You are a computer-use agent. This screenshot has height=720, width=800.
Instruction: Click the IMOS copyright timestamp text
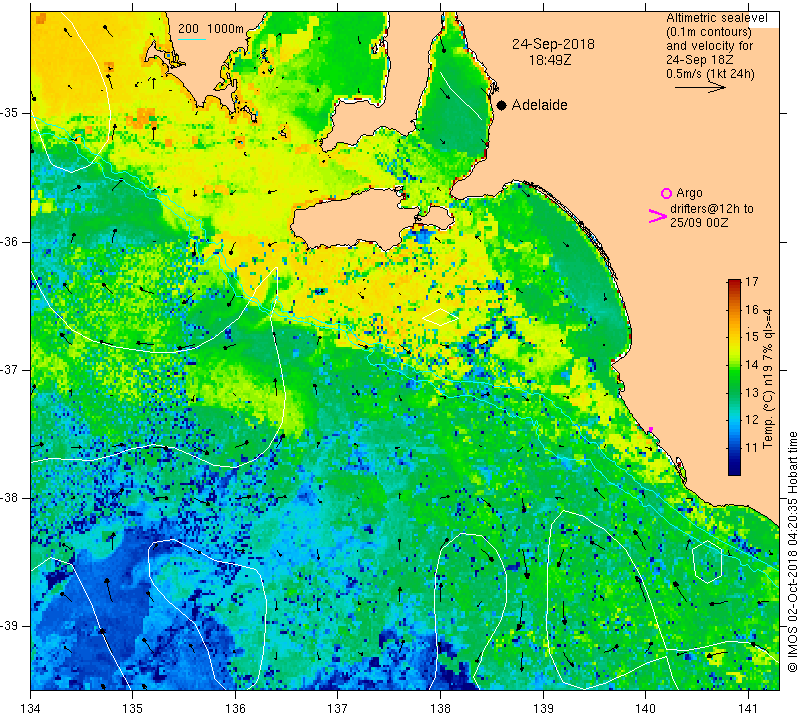[792, 551]
